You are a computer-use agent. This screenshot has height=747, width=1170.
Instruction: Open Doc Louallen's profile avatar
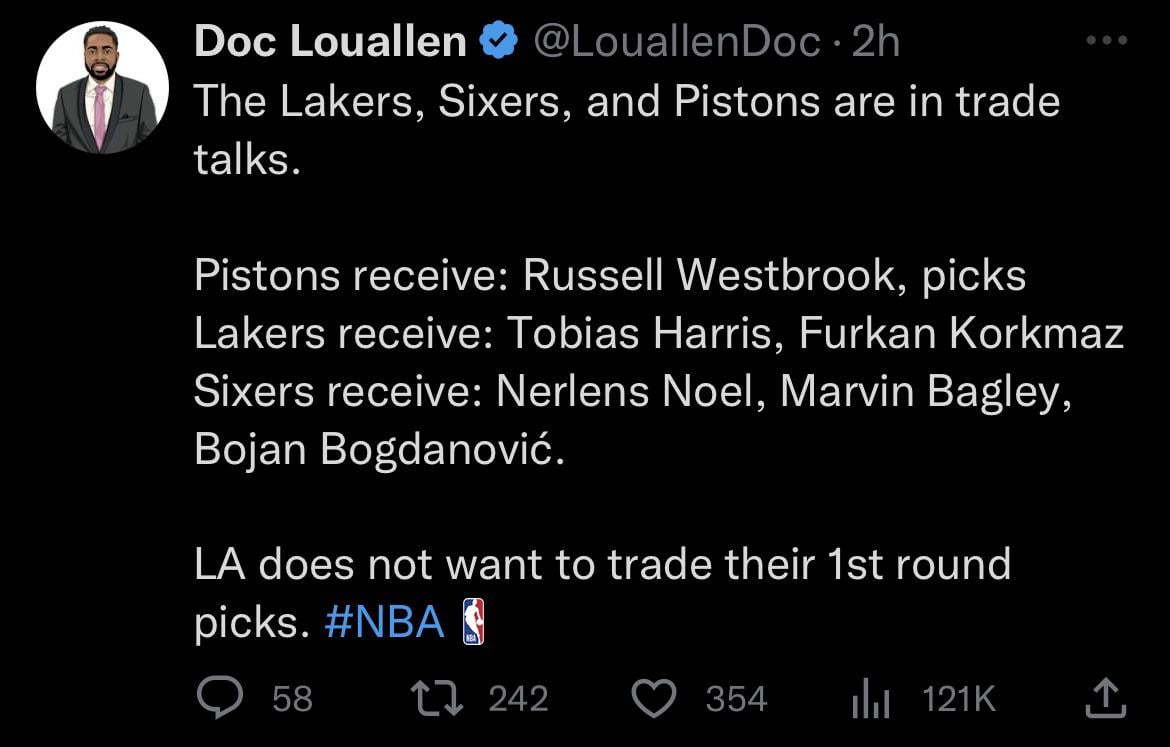tap(102, 88)
